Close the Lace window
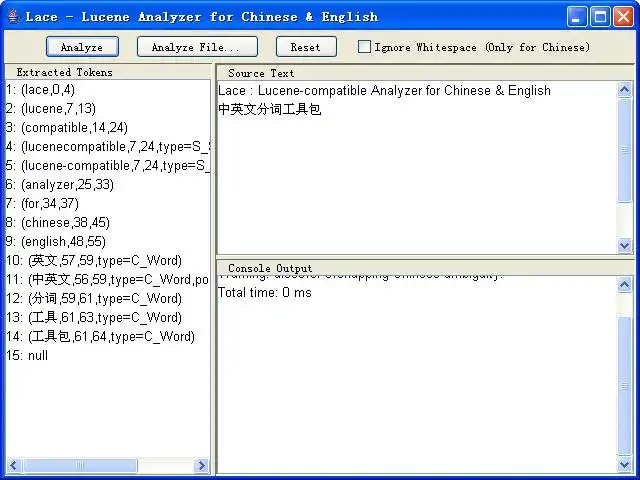 pos(623,17)
